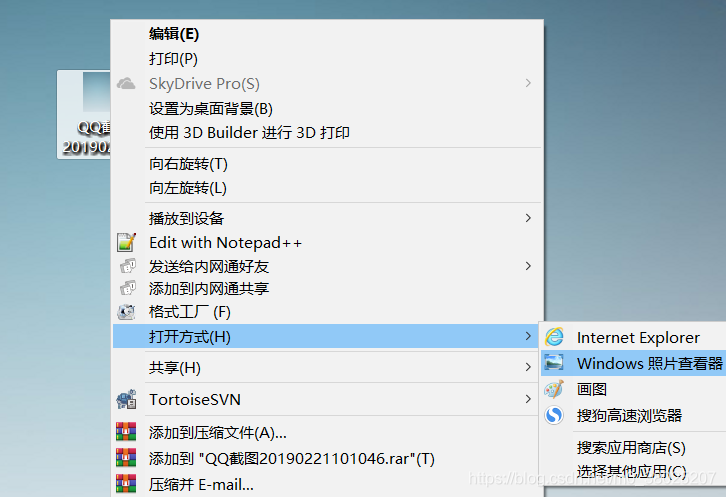Select SkyDrive Pro(S) menu entry
Viewport: 726px width, 497px height.
coord(327,84)
